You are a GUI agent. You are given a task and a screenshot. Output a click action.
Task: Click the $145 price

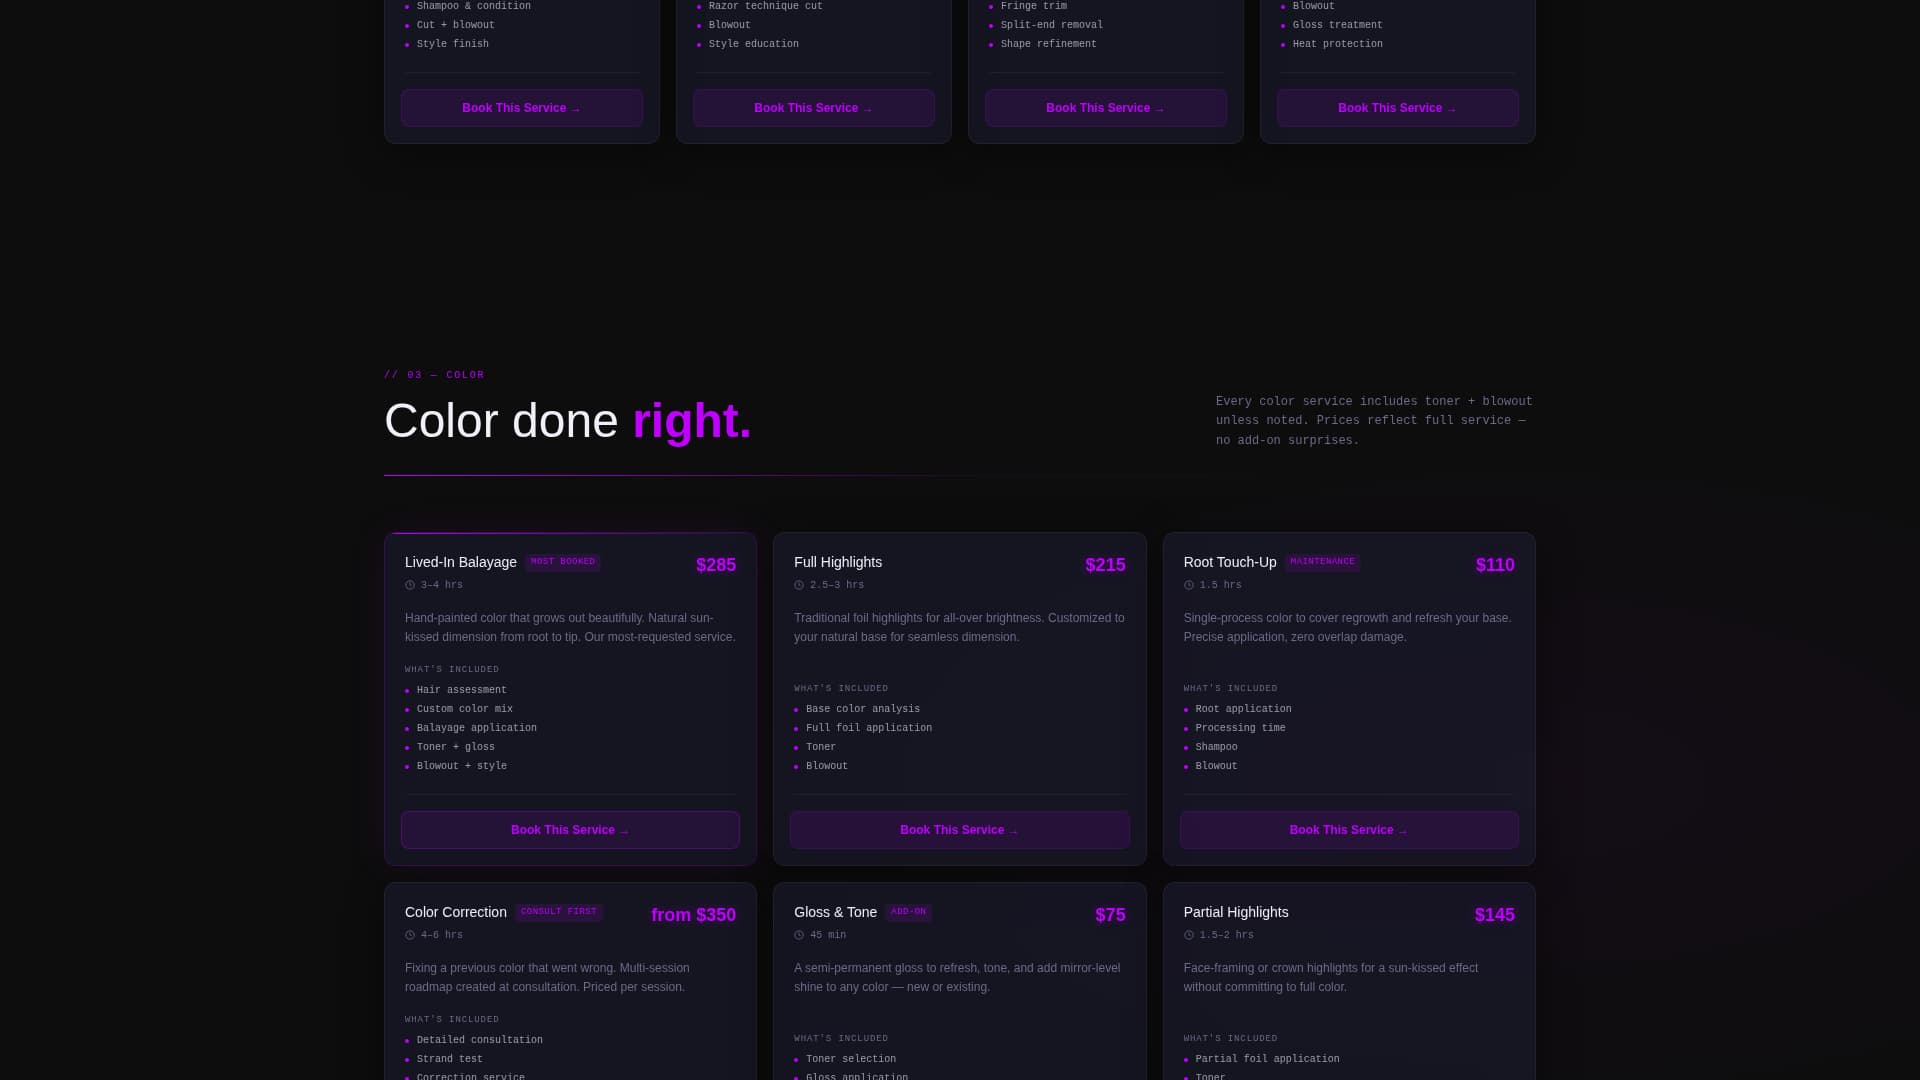[x=1494, y=915]
